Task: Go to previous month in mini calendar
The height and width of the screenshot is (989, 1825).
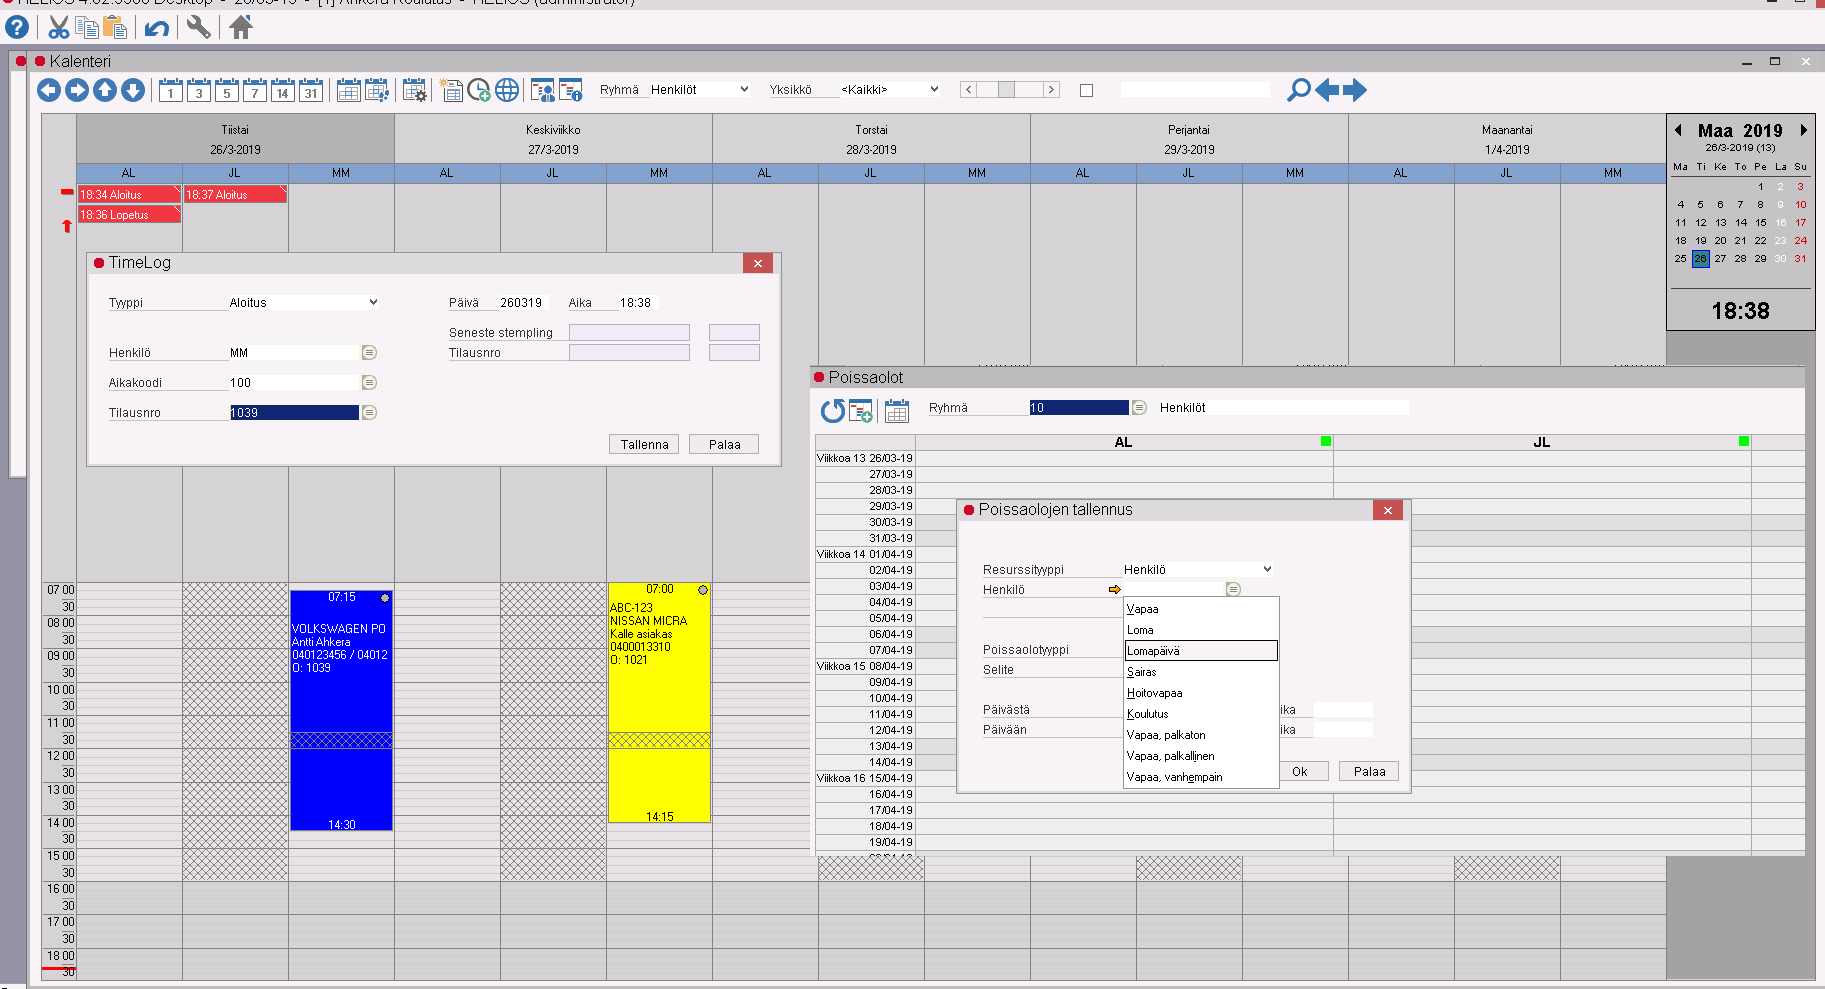Action: coord(1678,130)
